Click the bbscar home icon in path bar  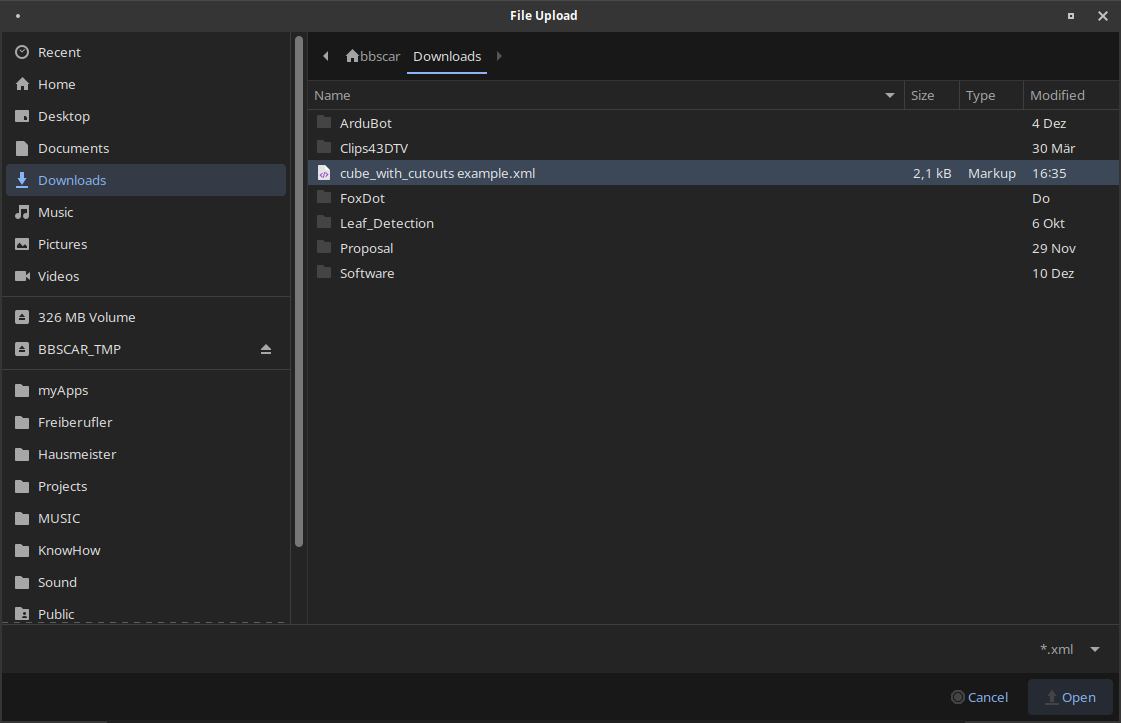tap(352, 57)
